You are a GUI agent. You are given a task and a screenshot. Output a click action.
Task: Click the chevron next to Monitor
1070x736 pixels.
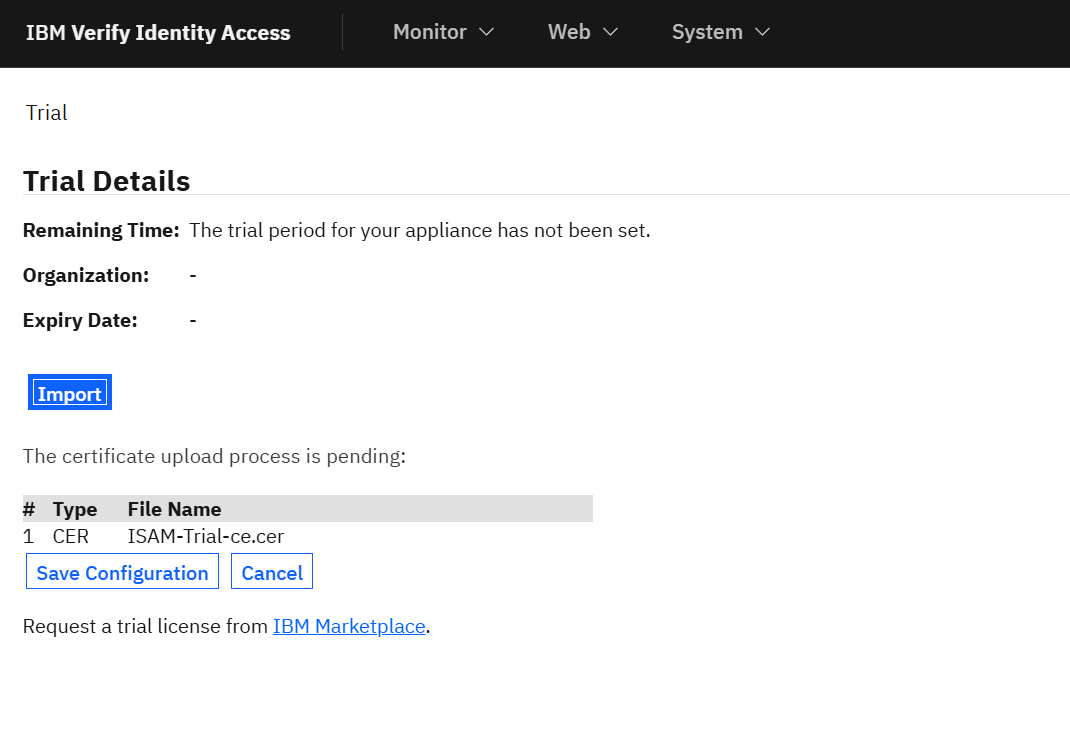point(487,32)
